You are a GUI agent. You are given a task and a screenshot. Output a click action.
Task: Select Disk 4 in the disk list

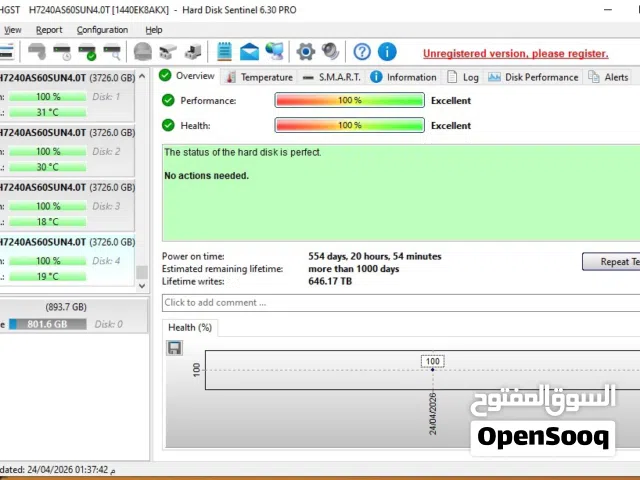pyautogui.click(x=67, y=260)
